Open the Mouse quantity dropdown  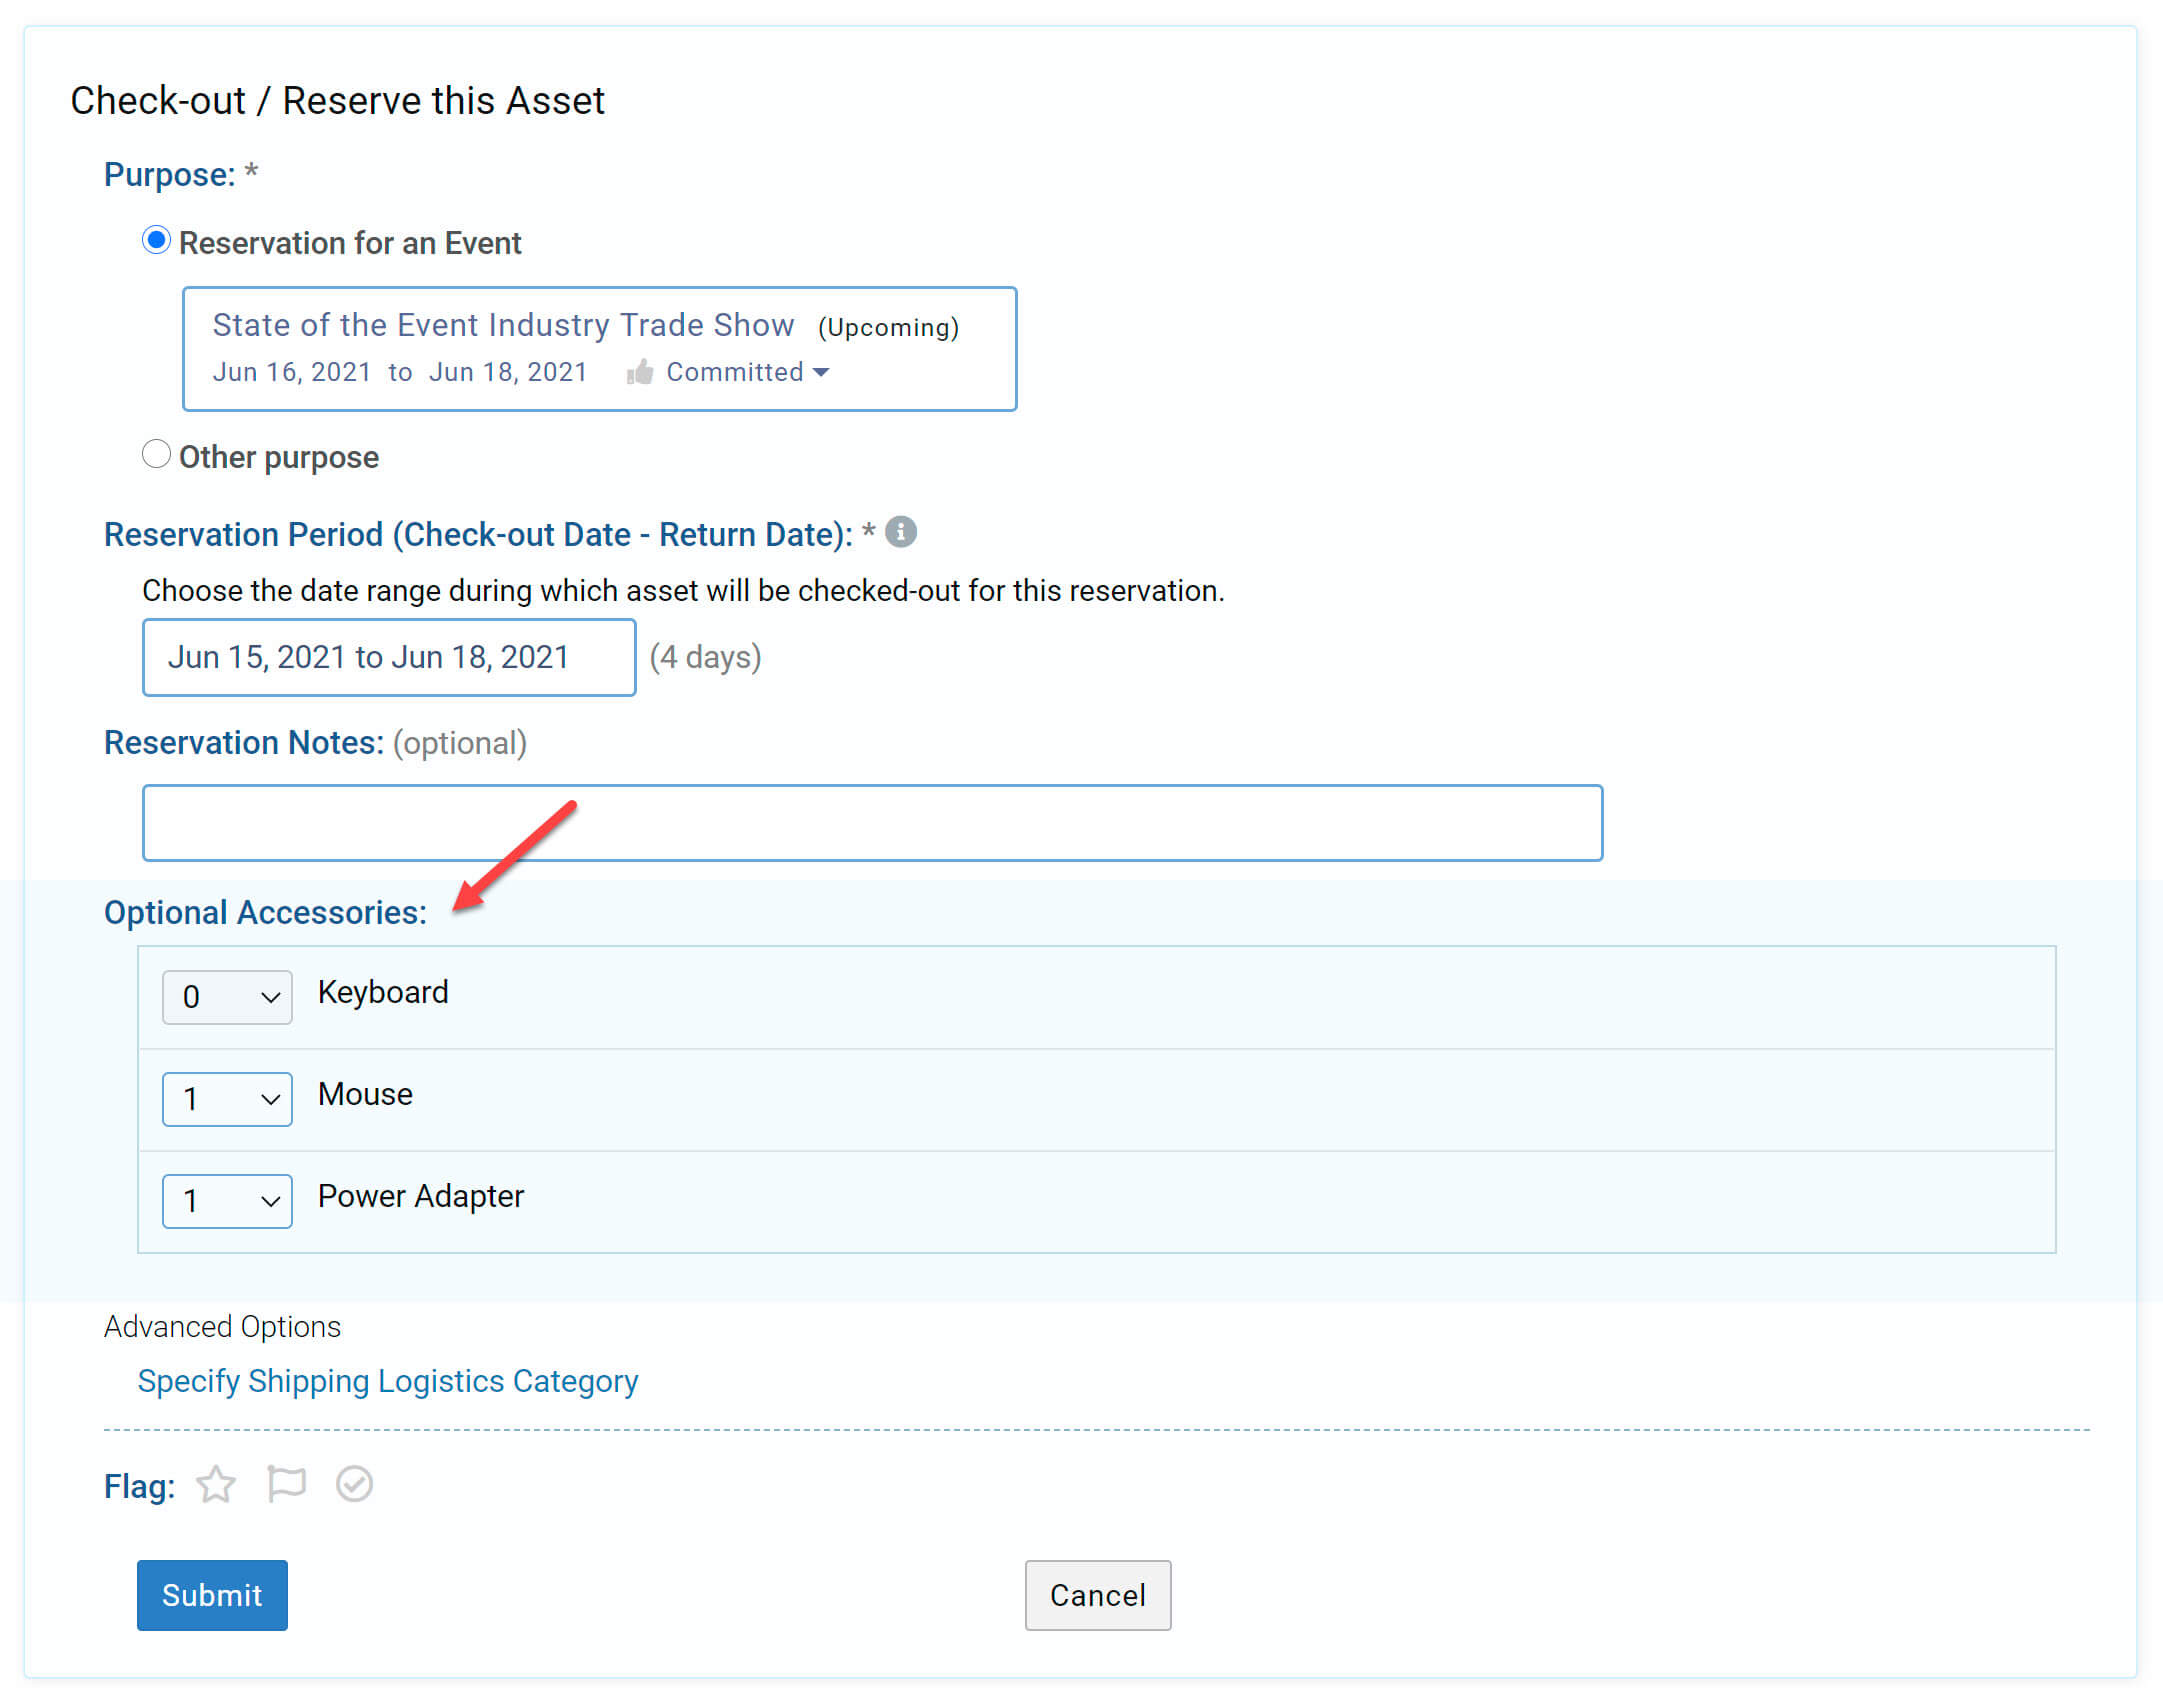coord(227,1099)
